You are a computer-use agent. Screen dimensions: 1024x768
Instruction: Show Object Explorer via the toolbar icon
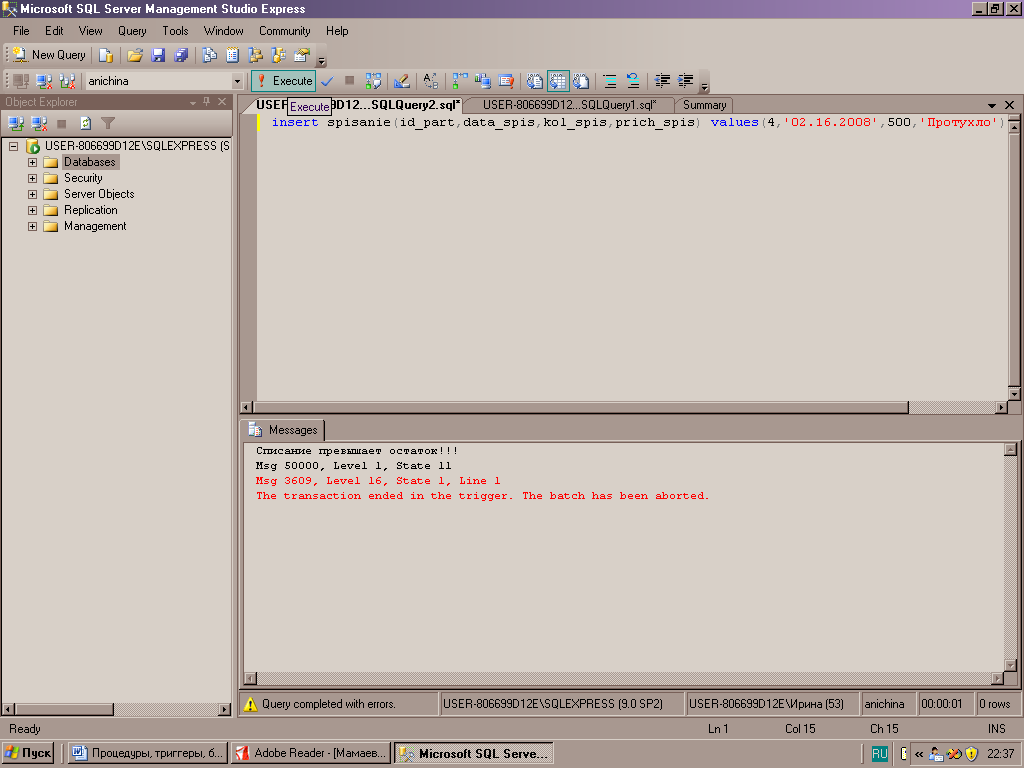pyautogui.click(x=255, y=56)
